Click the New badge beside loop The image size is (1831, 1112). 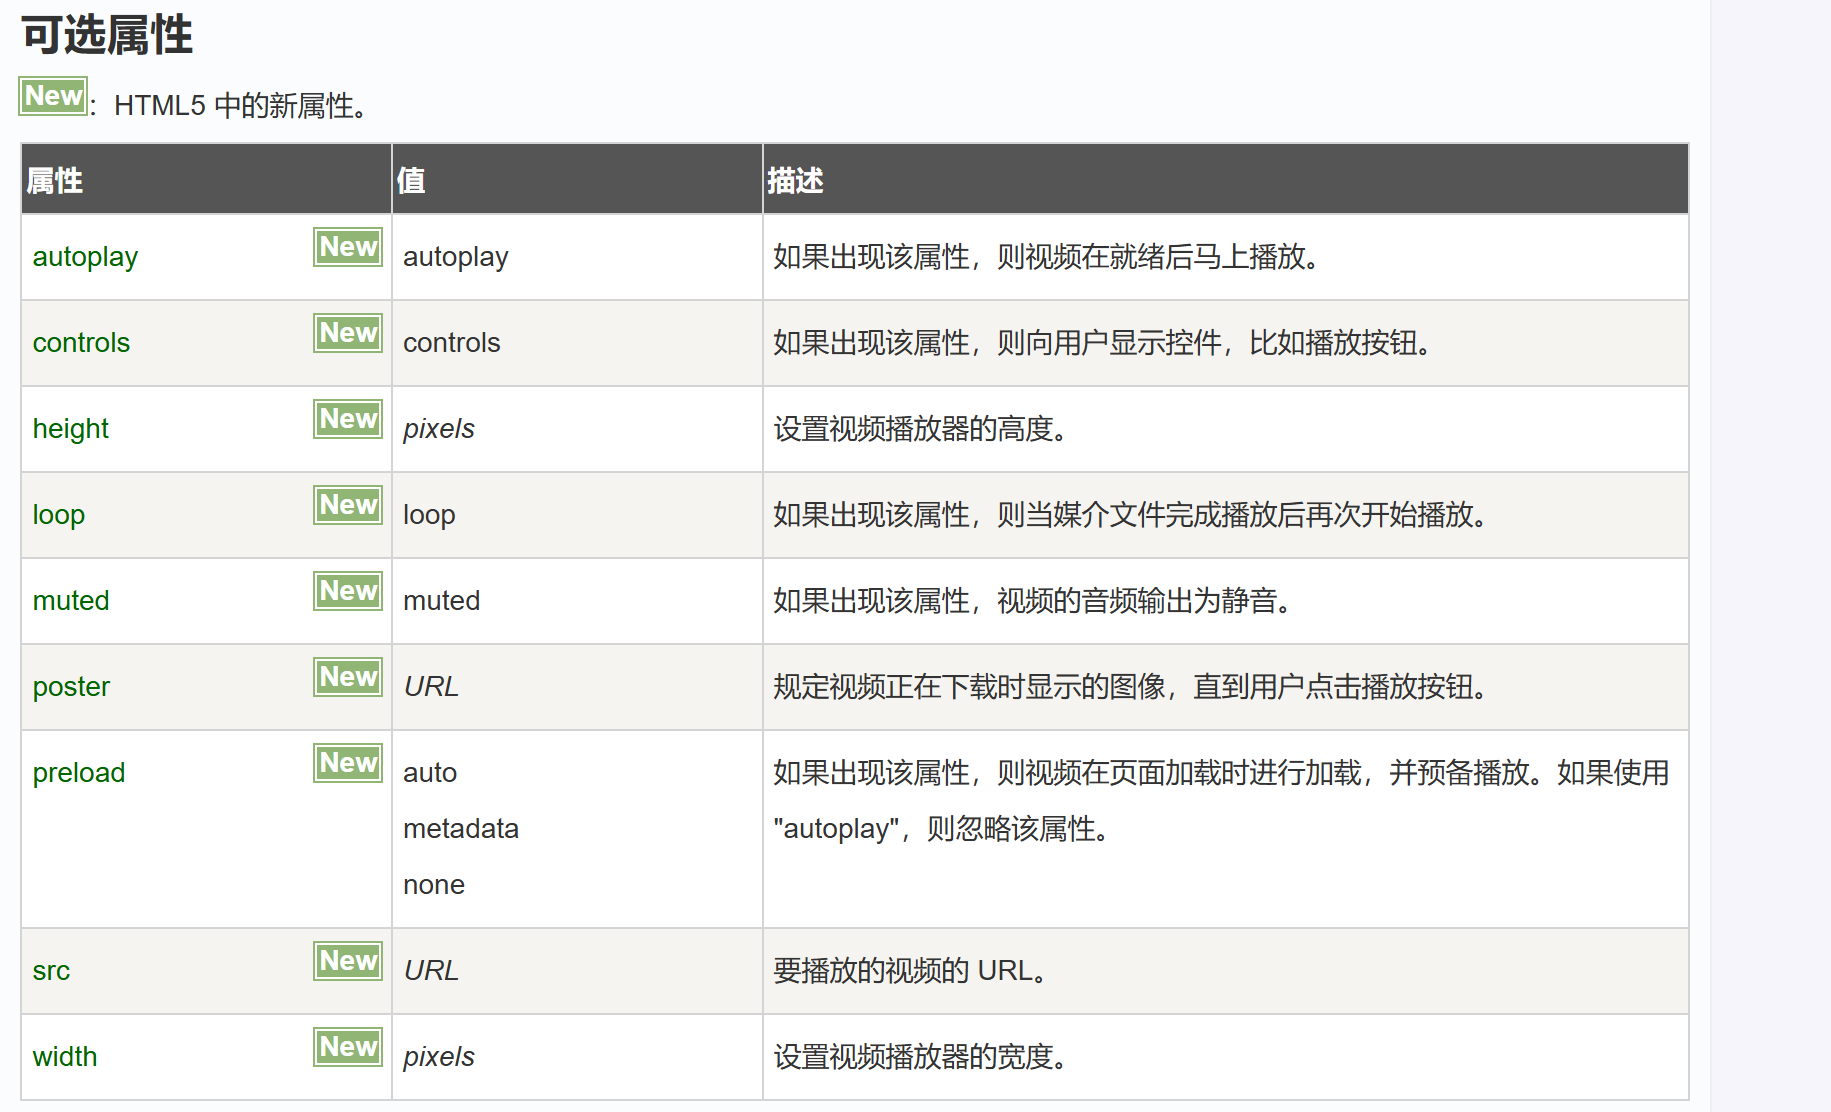click(x=348, y=505)
